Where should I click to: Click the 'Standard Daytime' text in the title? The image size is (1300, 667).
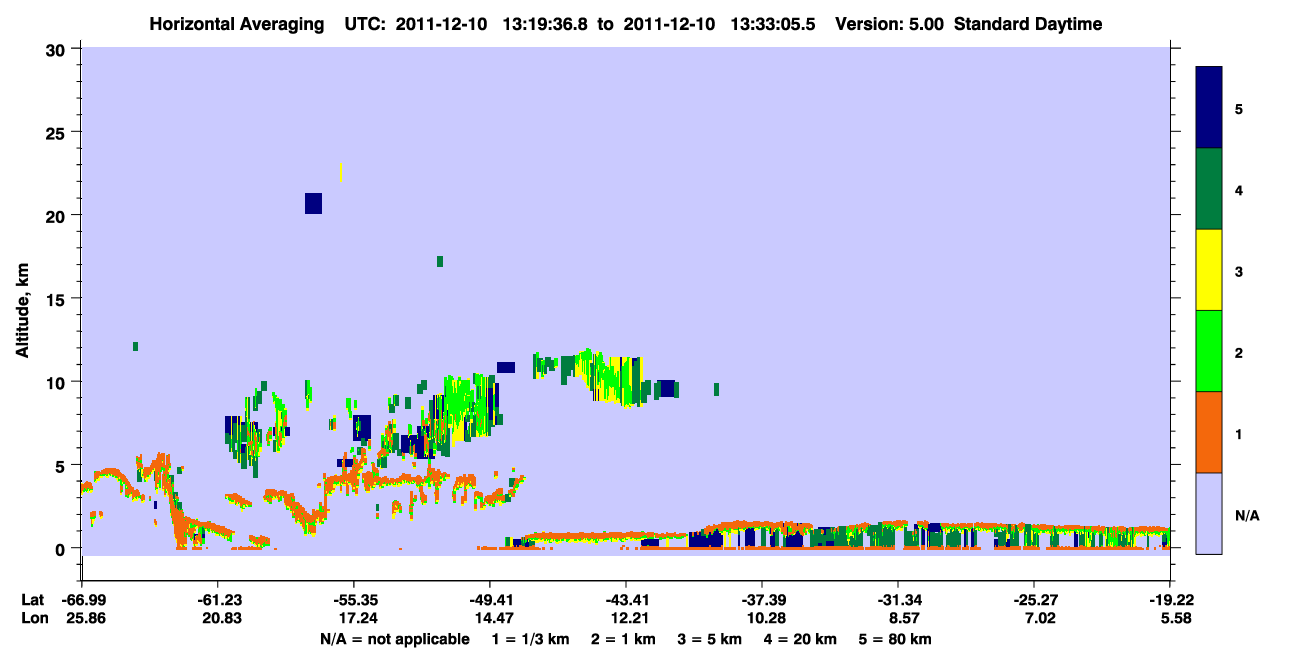pyautogui.click(x=1028, y=24)
